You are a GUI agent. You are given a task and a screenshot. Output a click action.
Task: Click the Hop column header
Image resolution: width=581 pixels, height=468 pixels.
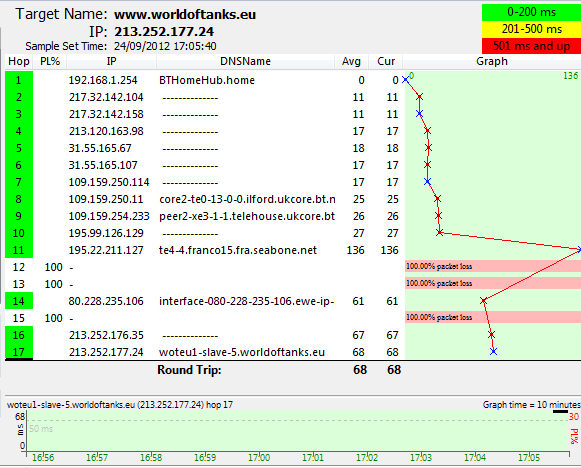(19, 62)
